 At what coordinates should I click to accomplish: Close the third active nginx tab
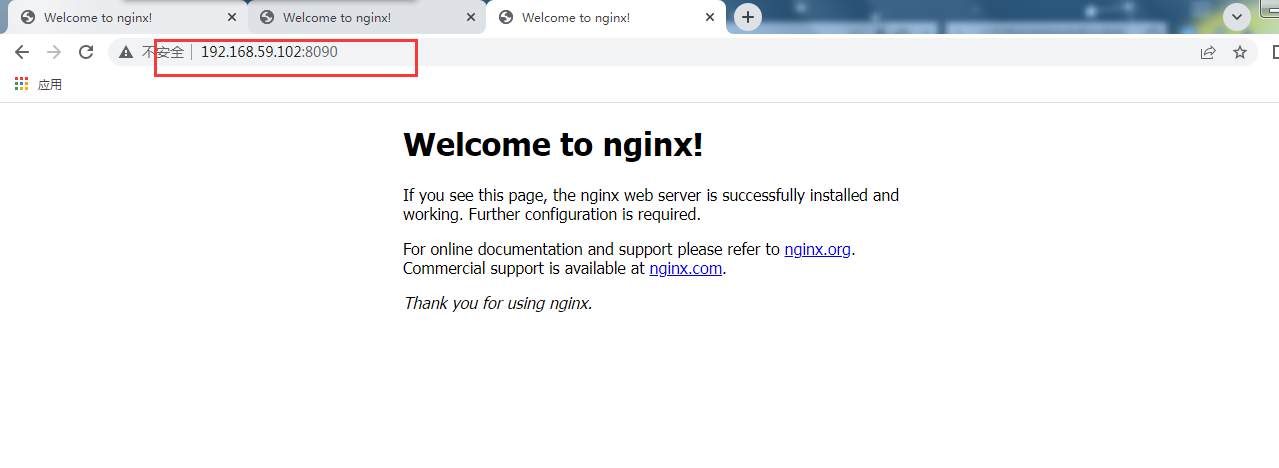click(x=710, y=18)
